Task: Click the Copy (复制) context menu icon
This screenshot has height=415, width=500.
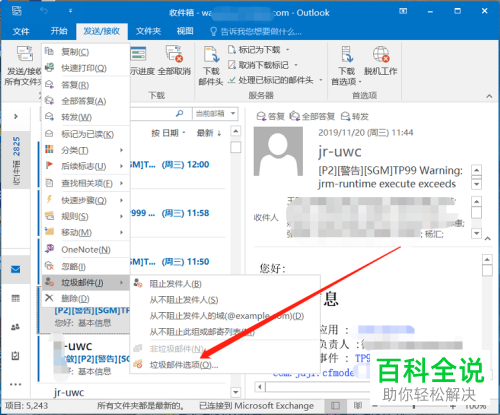Action: (49, 51)
